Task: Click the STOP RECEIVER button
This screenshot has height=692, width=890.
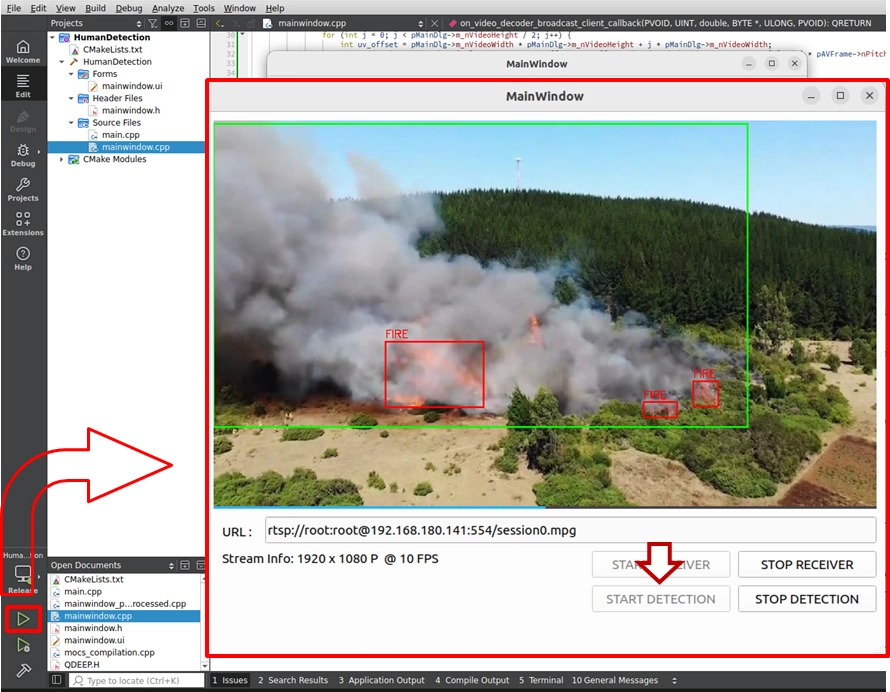Action: click(807, 565)
